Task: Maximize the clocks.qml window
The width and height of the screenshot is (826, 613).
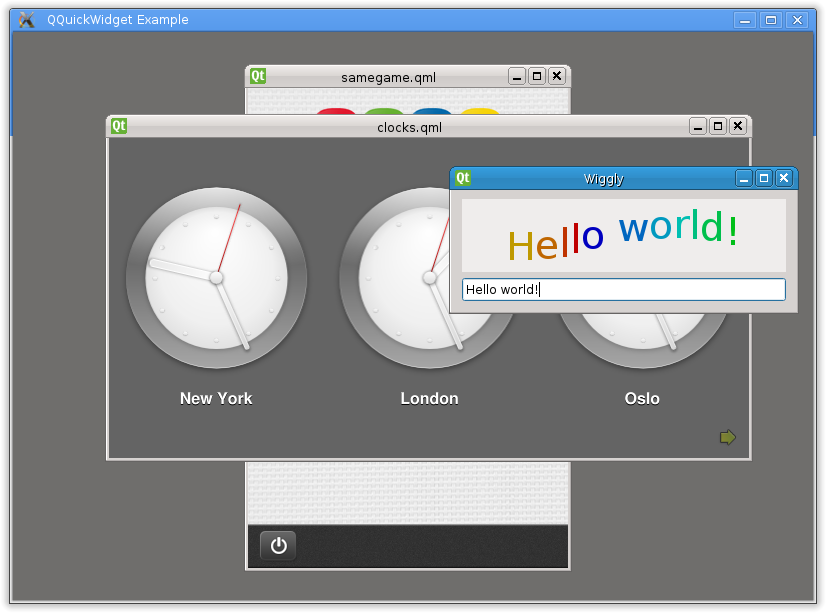Action: 718,126
